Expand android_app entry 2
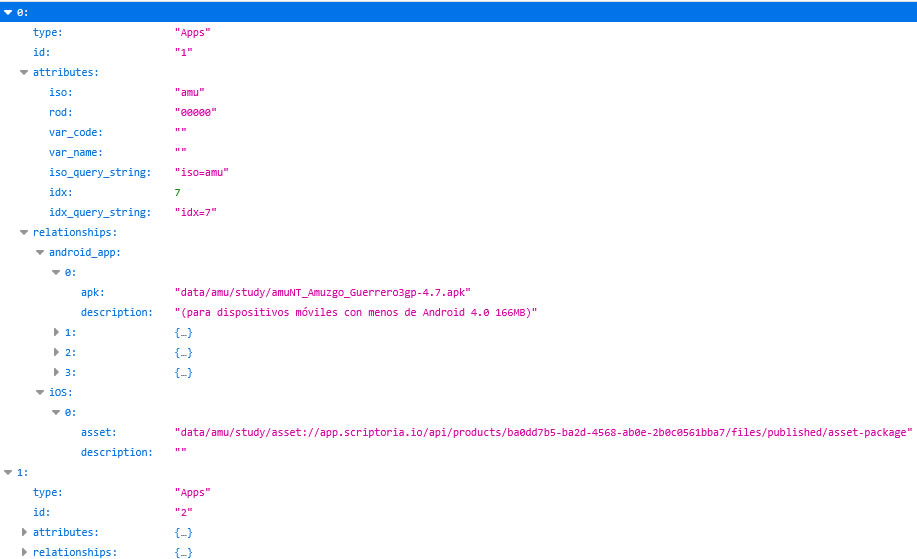 click(57, 352)
